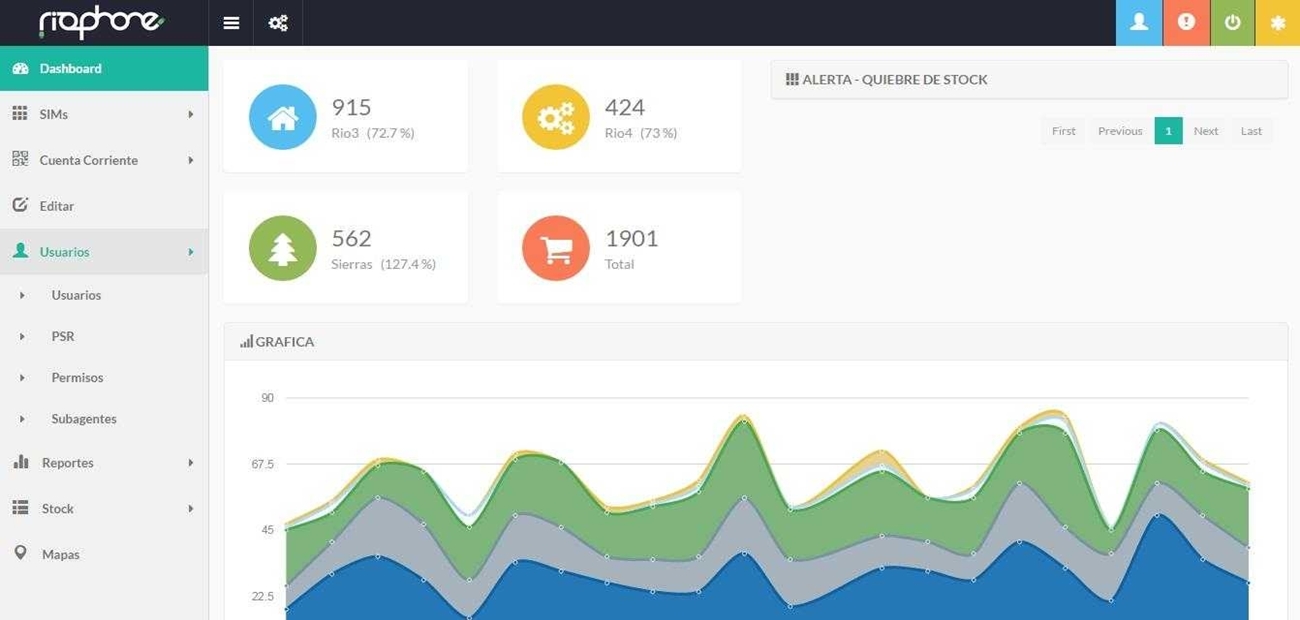Toggle the sidebar with the hamburger icon
1300x620 pixels.
click(231, 23)
